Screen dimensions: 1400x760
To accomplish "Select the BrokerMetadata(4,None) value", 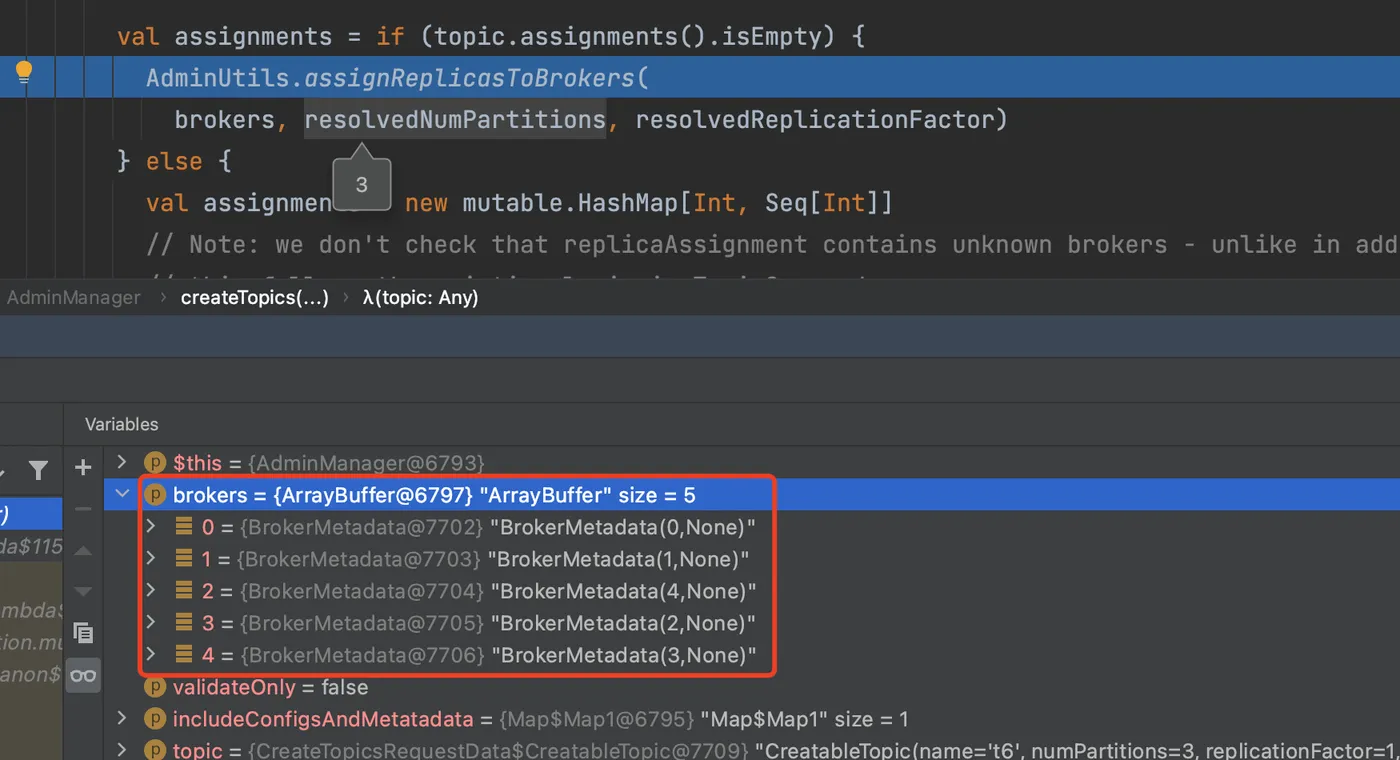I will click(x=622, y=591).
